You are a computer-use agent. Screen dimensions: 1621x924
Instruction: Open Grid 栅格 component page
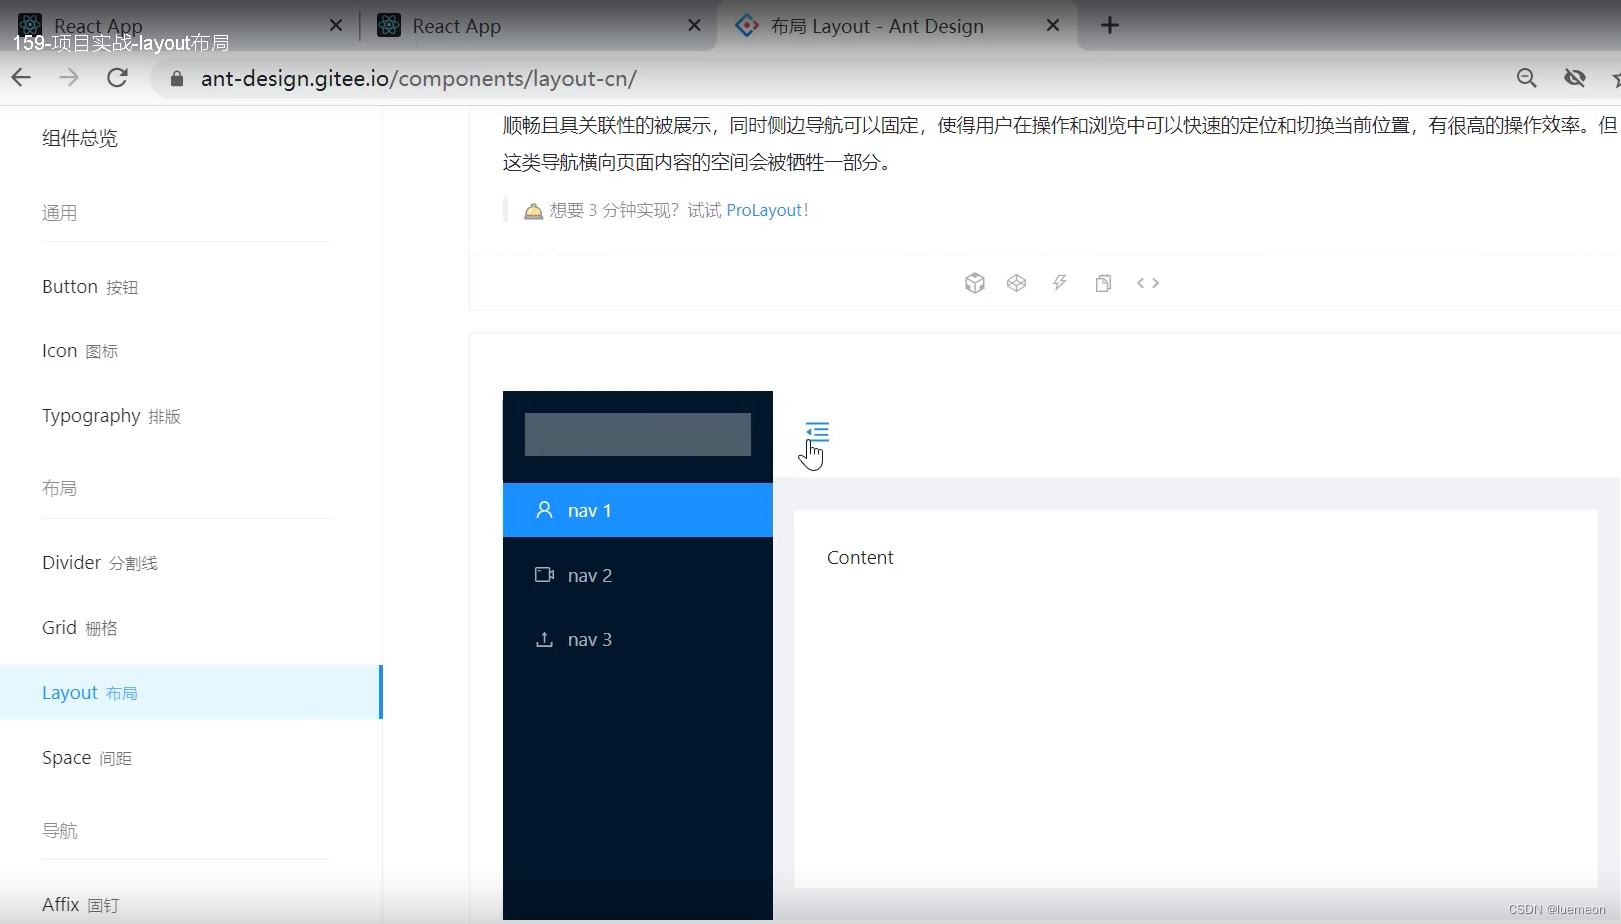tap(80, 628)
